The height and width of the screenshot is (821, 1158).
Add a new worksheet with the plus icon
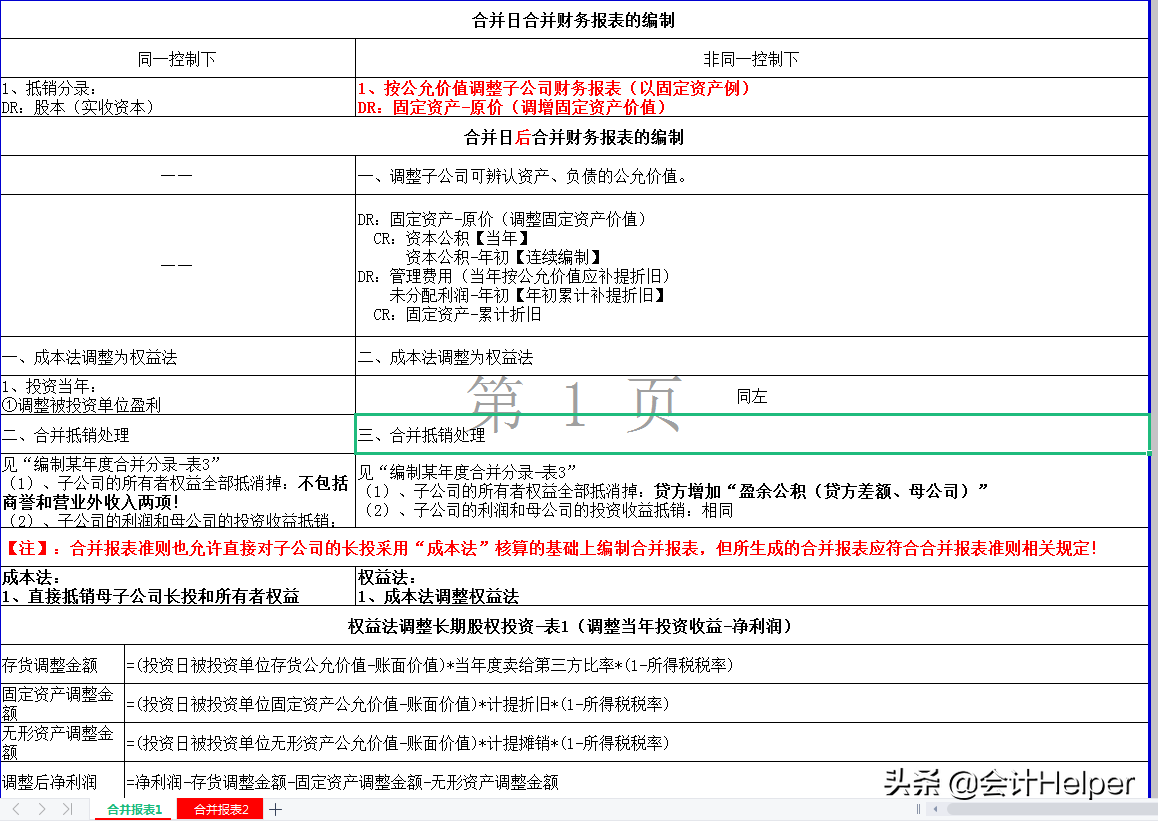274,810
